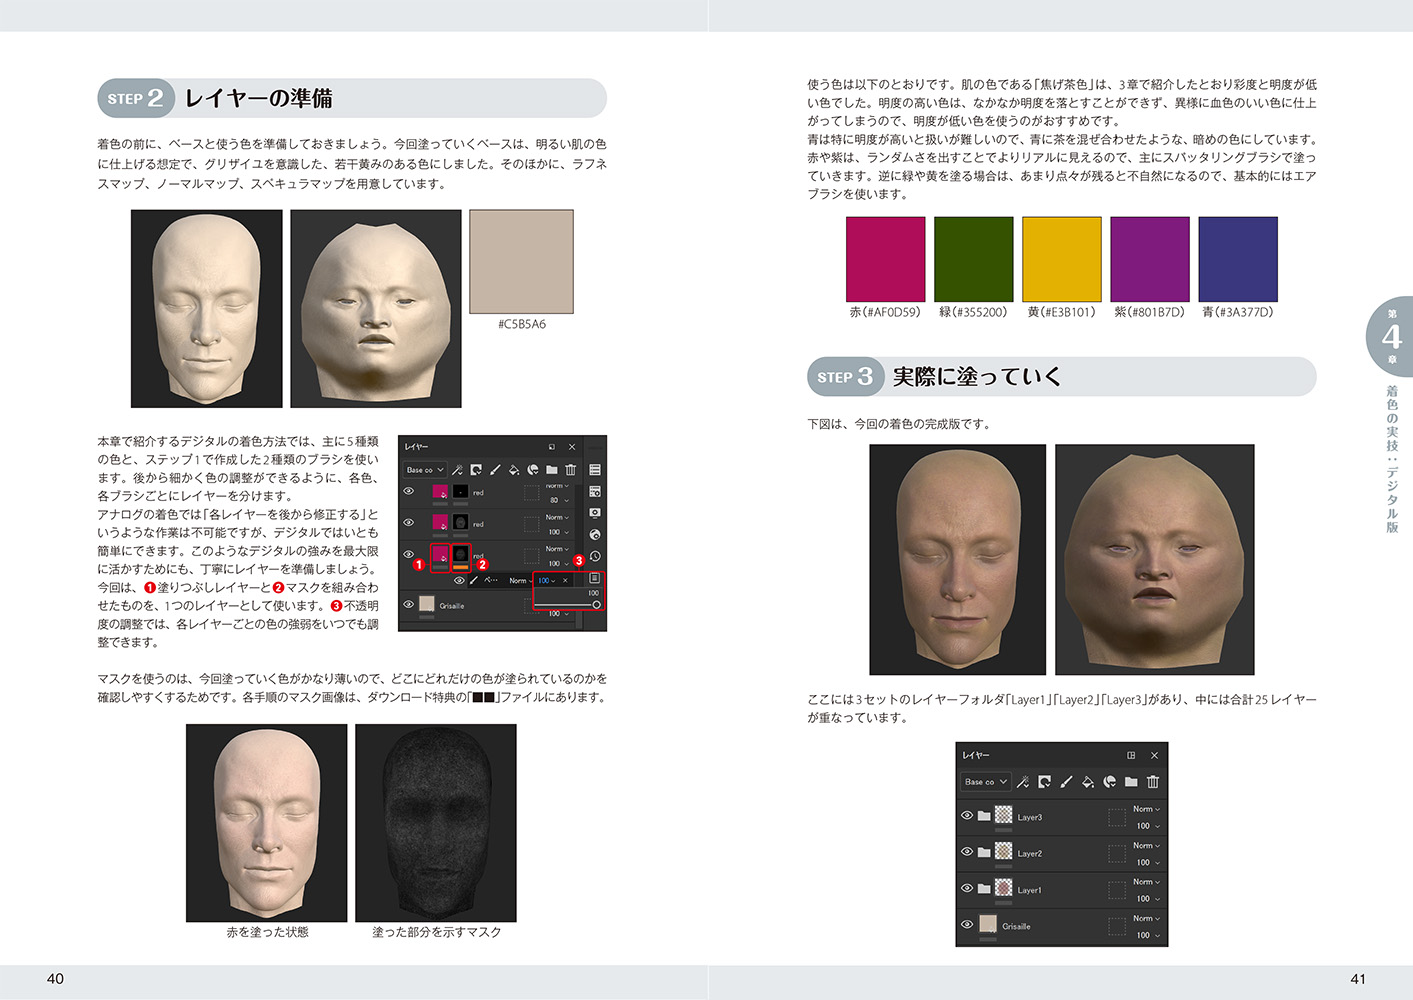Hide the Layer1 folder

(x=967, y=888)
